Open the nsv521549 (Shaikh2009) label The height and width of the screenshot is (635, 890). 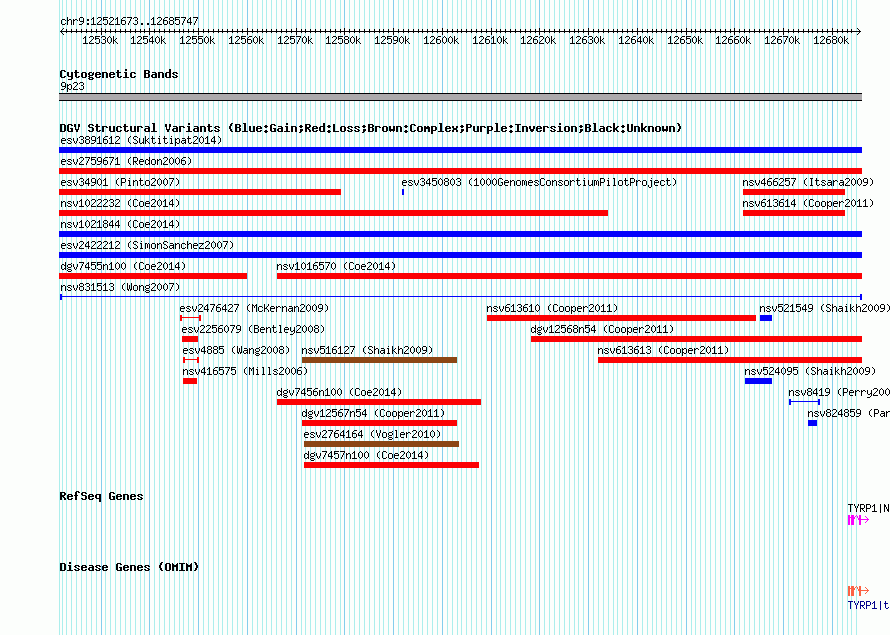tap(825, 308)
